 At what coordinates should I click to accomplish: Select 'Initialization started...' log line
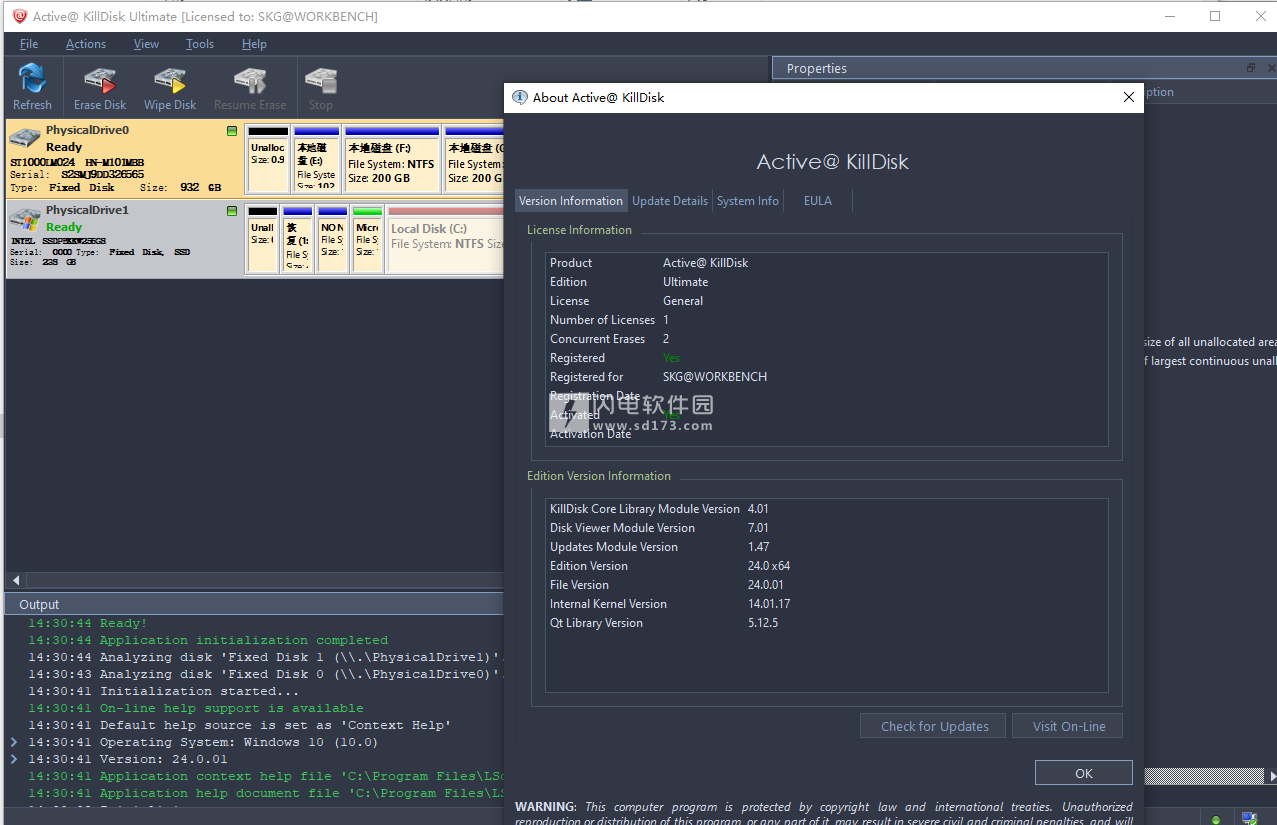click(x=163, y=691)
